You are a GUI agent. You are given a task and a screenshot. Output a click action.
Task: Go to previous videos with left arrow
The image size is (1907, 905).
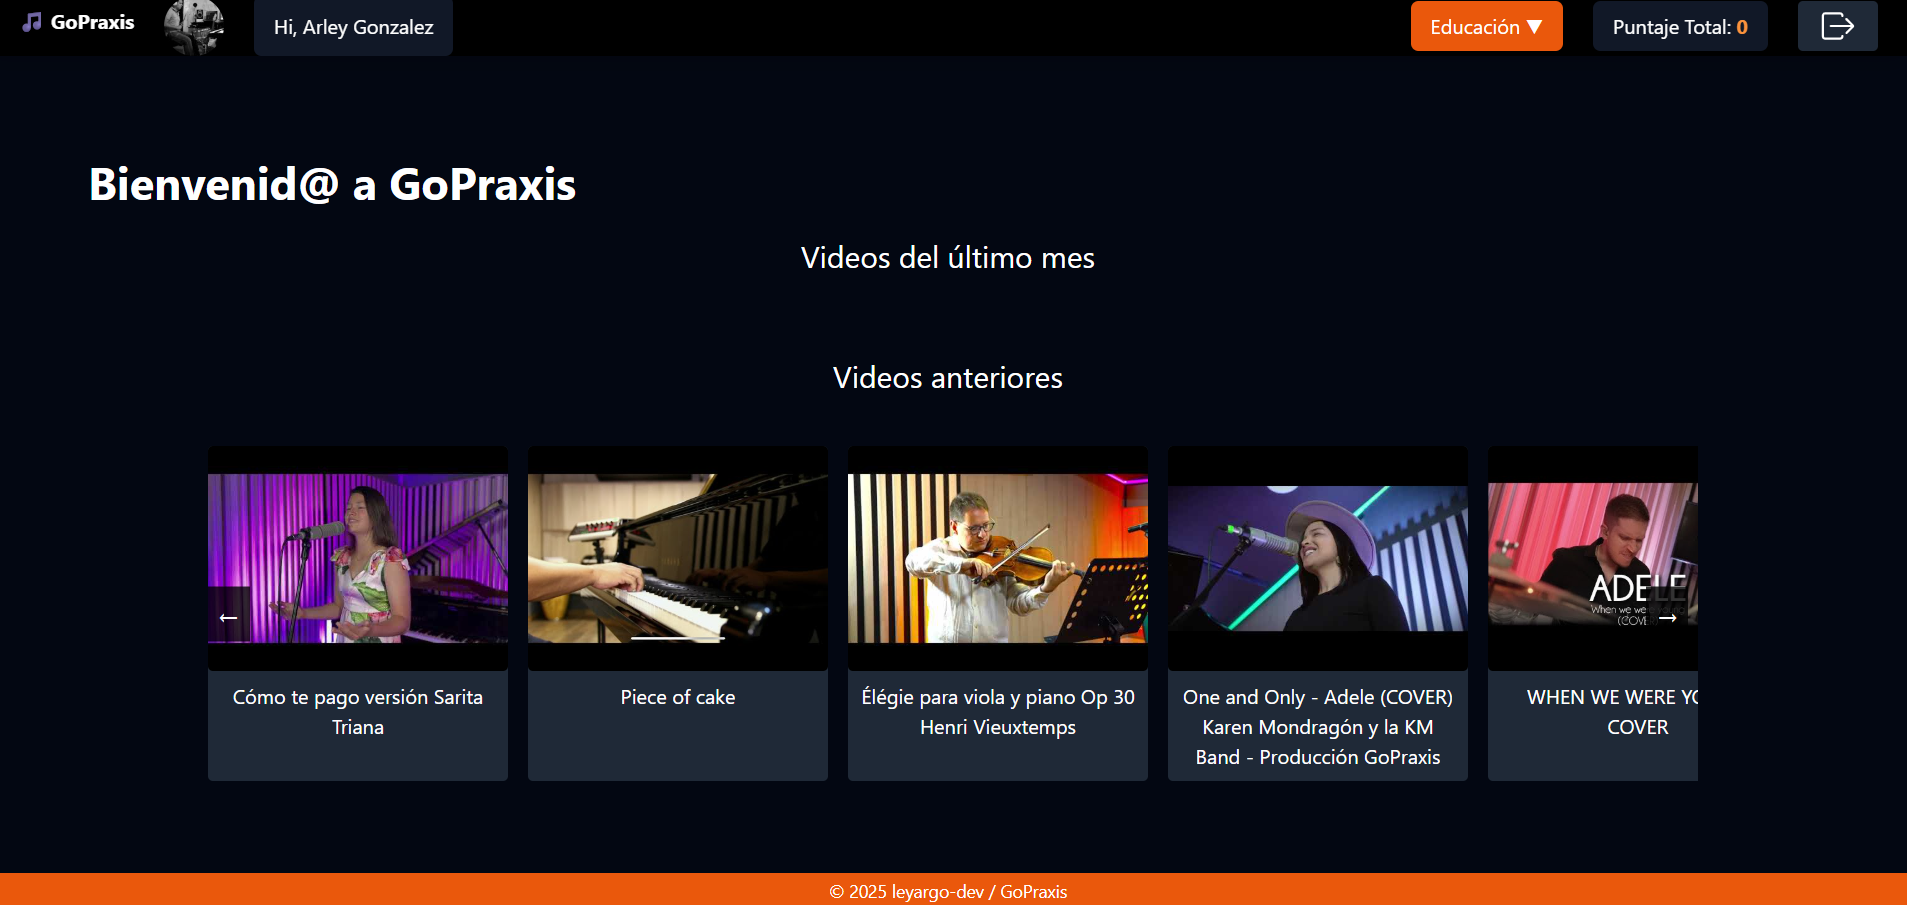(x=228, y=617)
